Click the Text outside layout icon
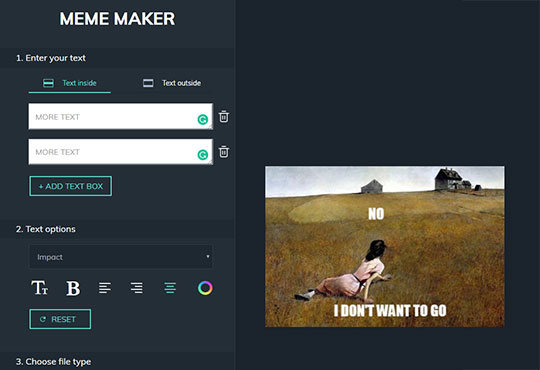The width and height of the screenshot is (540, 370). (148, 83)
